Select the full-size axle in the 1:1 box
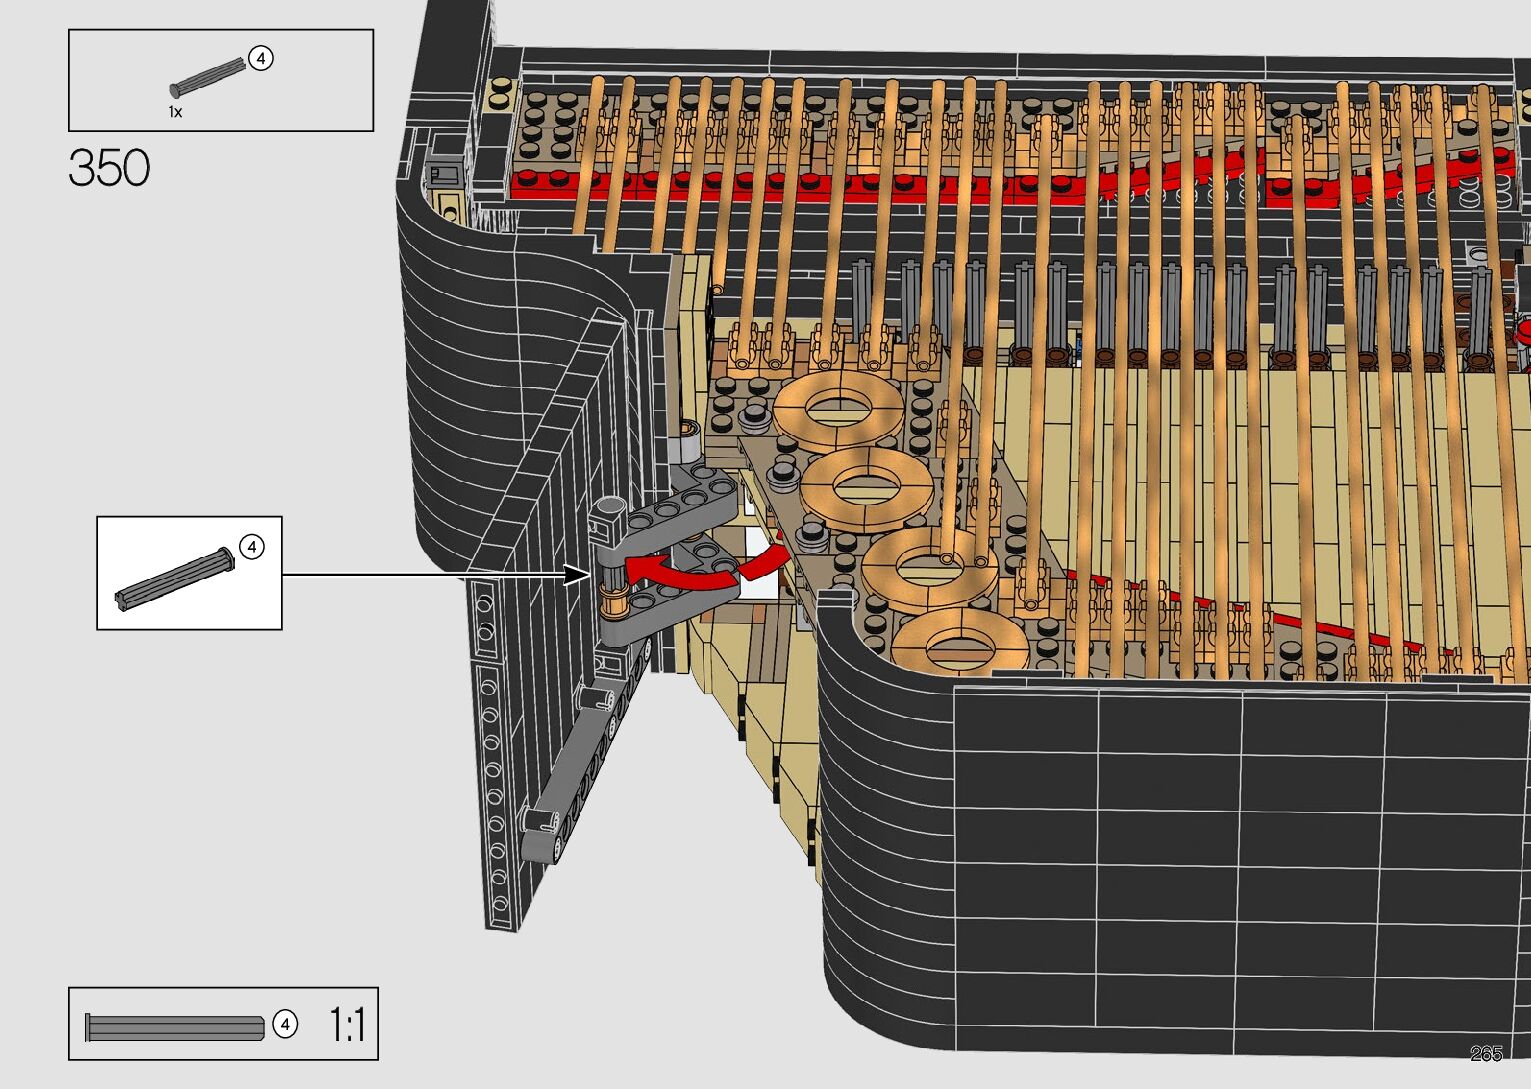 (x=175, y=1027)
